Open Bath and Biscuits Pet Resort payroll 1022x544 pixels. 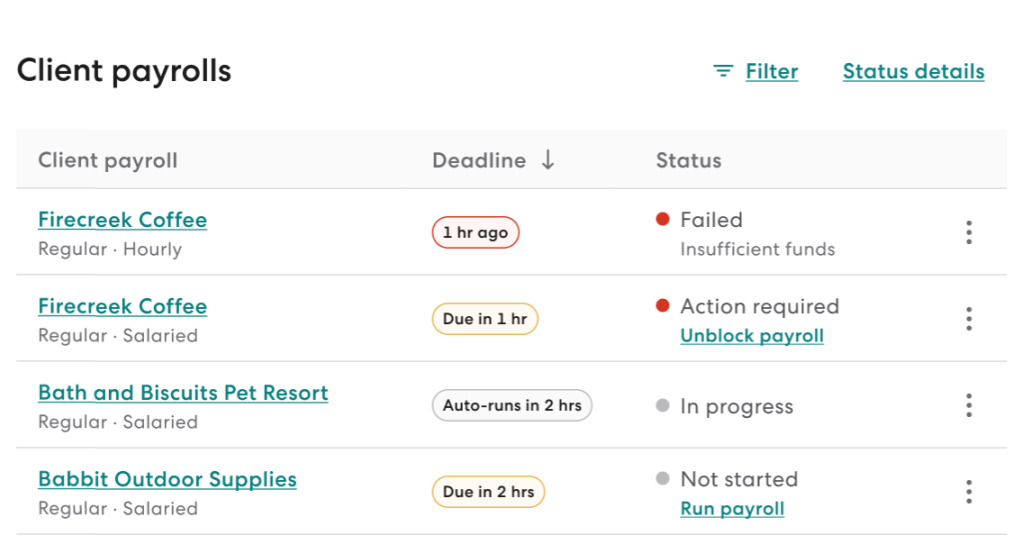tap(183, 393)
